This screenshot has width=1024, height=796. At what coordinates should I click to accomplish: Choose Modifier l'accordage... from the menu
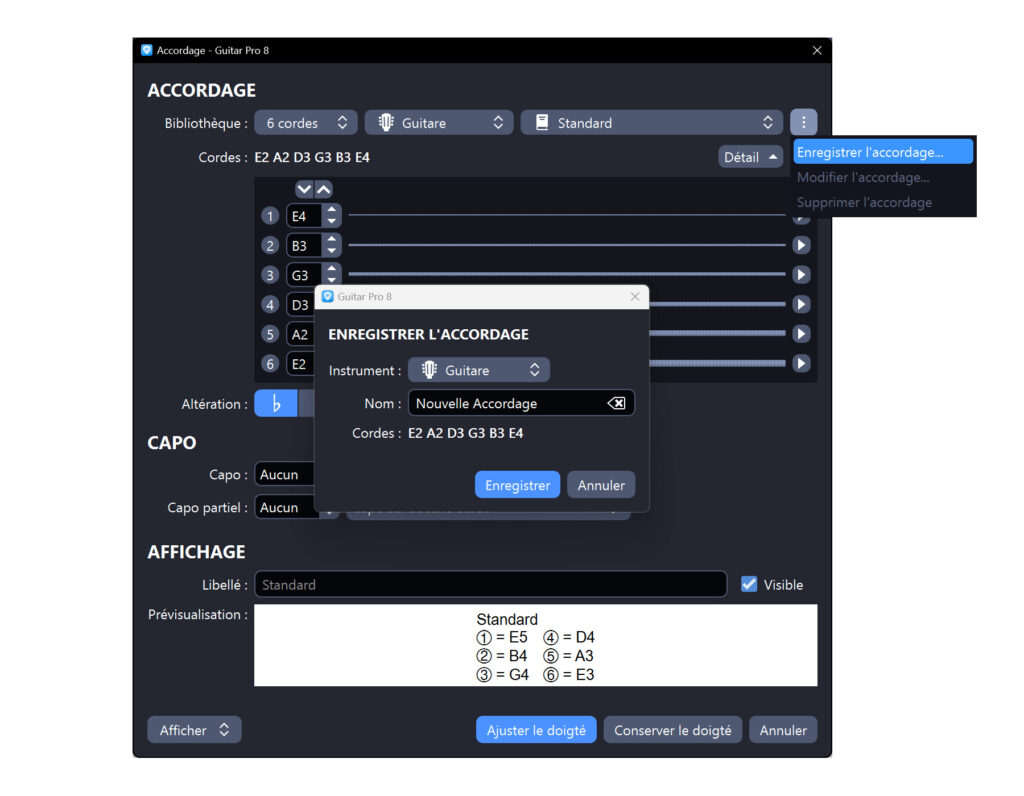884,178
